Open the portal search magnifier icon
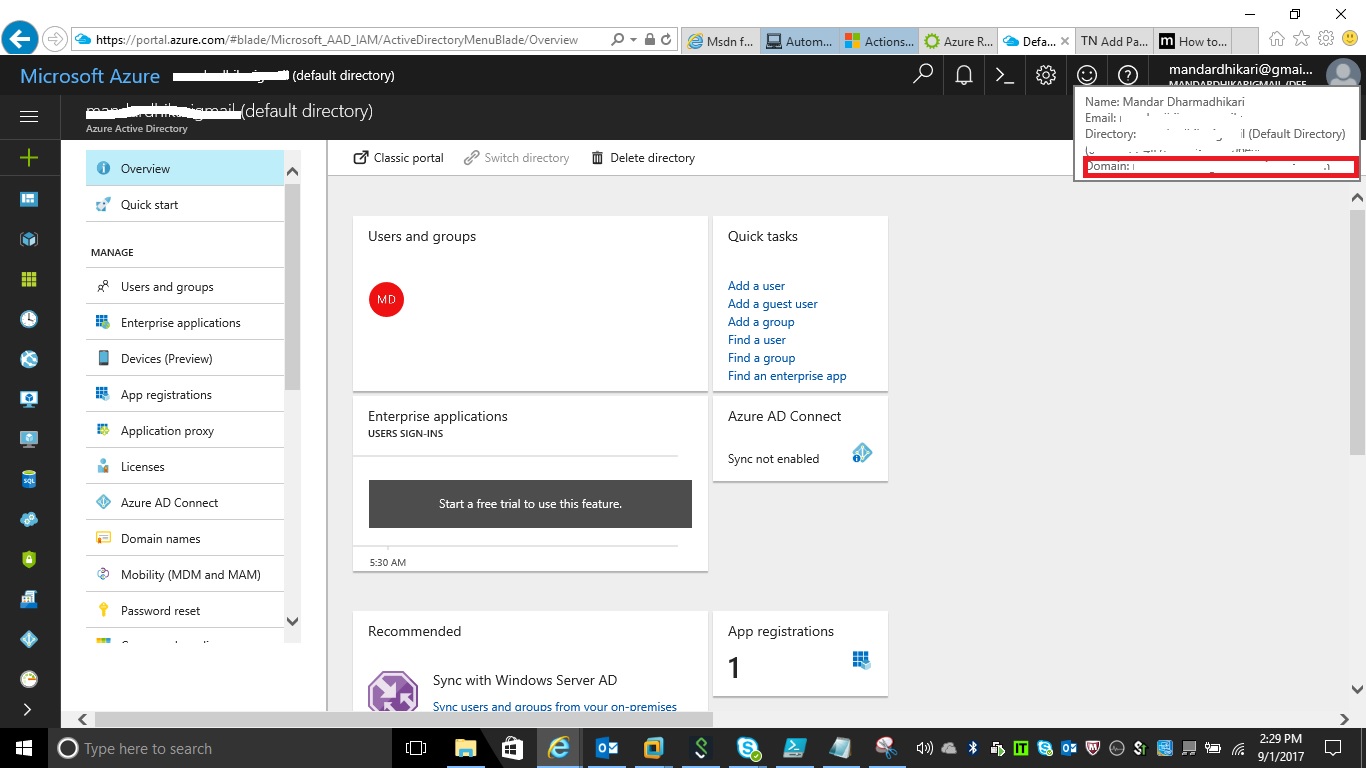1366x768 pixels. (923, 74)
